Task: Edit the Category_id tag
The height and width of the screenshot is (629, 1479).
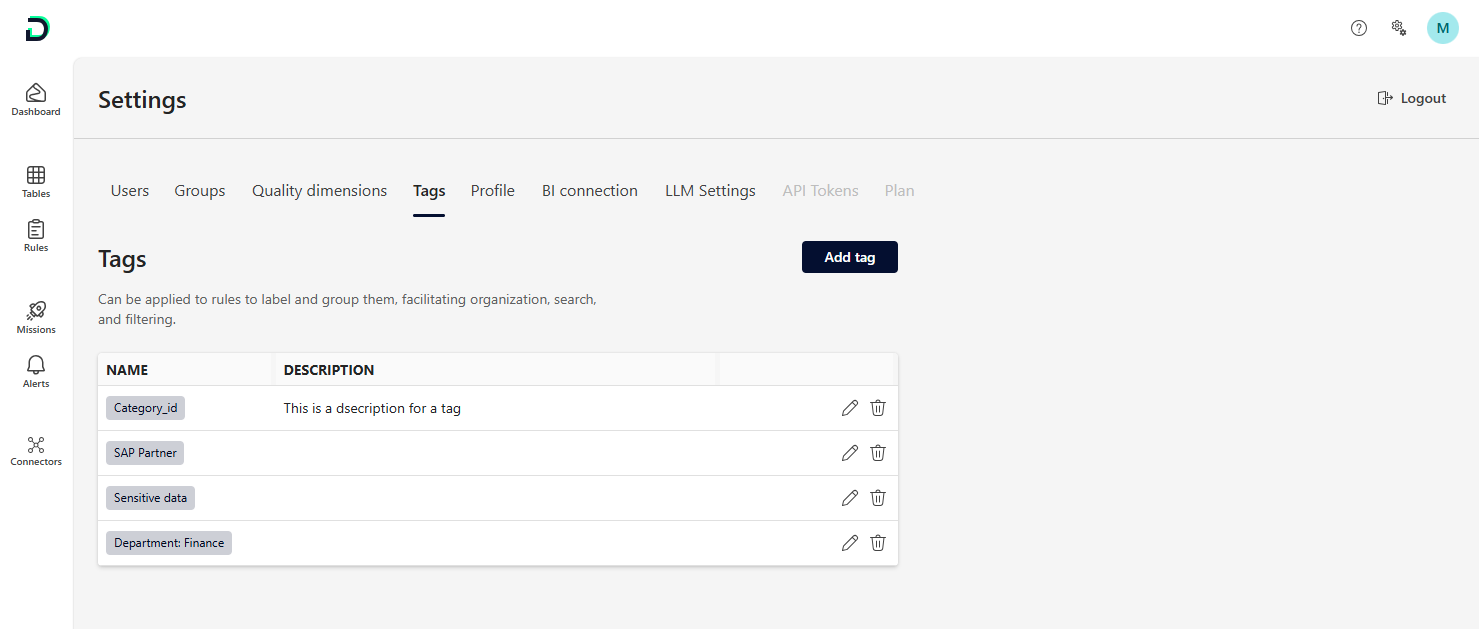Action: click(850, 408)
